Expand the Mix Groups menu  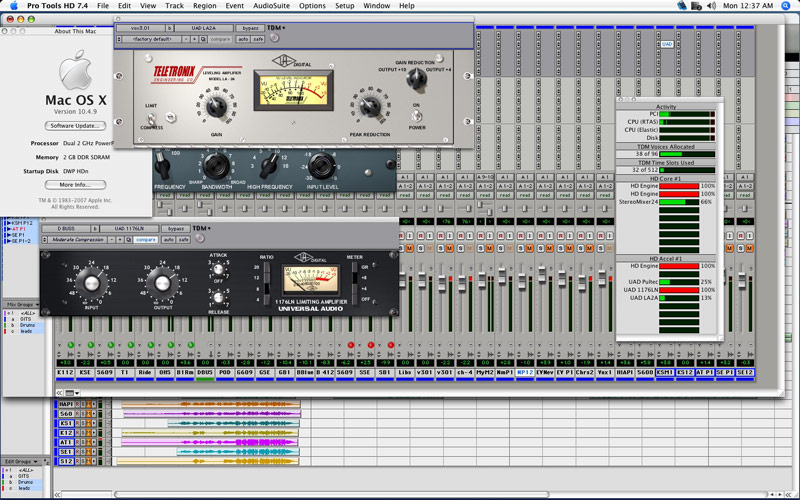tap(23, 304)
